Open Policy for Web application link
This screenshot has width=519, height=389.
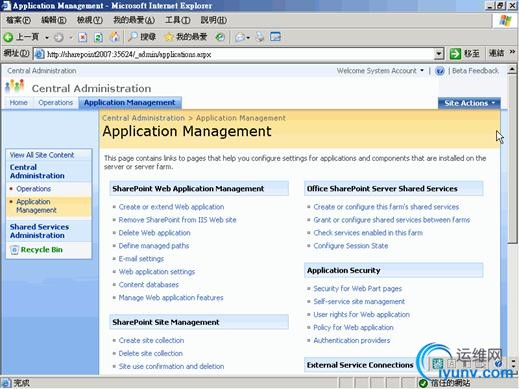pyautogui.click(x=353, y=328)
